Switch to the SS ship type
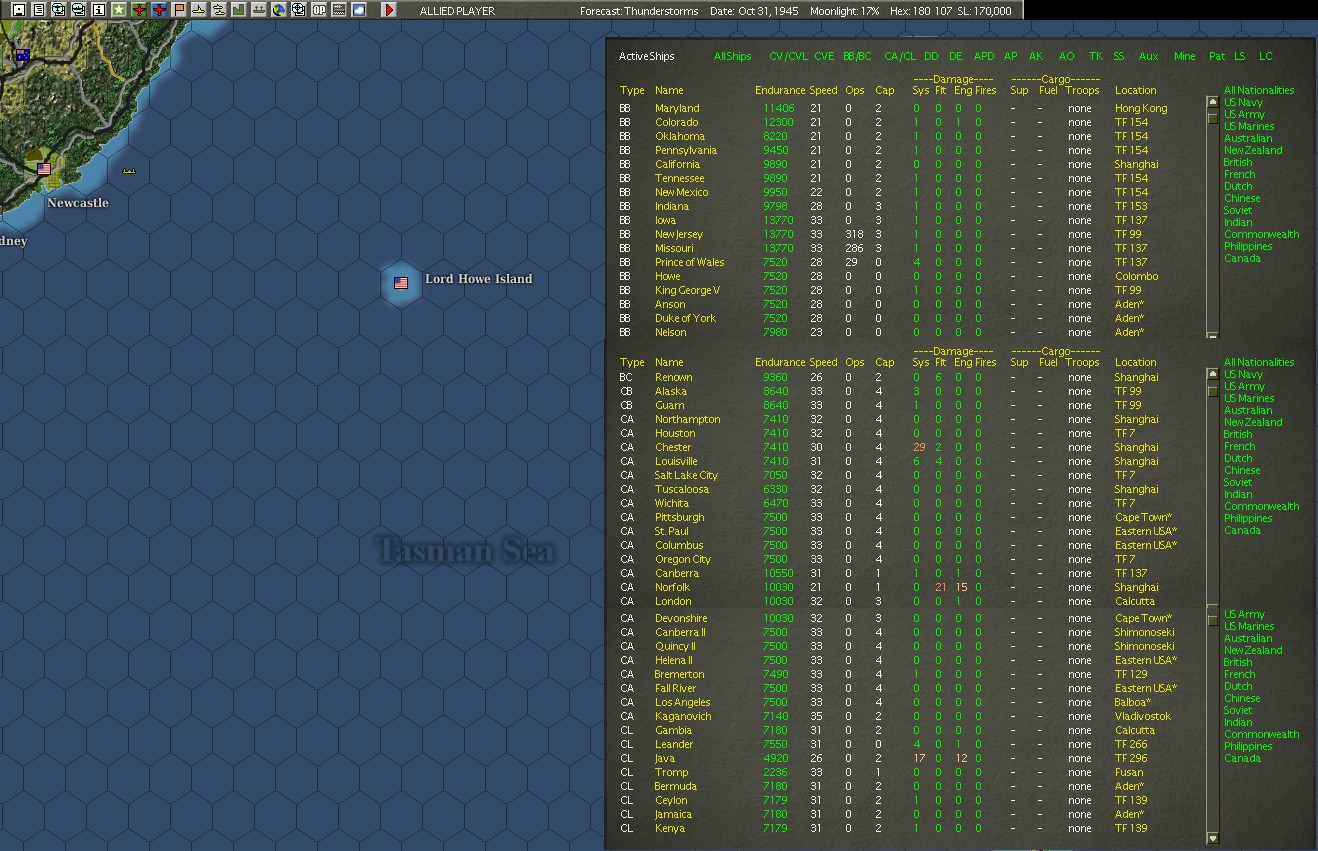 (1118, 56)
